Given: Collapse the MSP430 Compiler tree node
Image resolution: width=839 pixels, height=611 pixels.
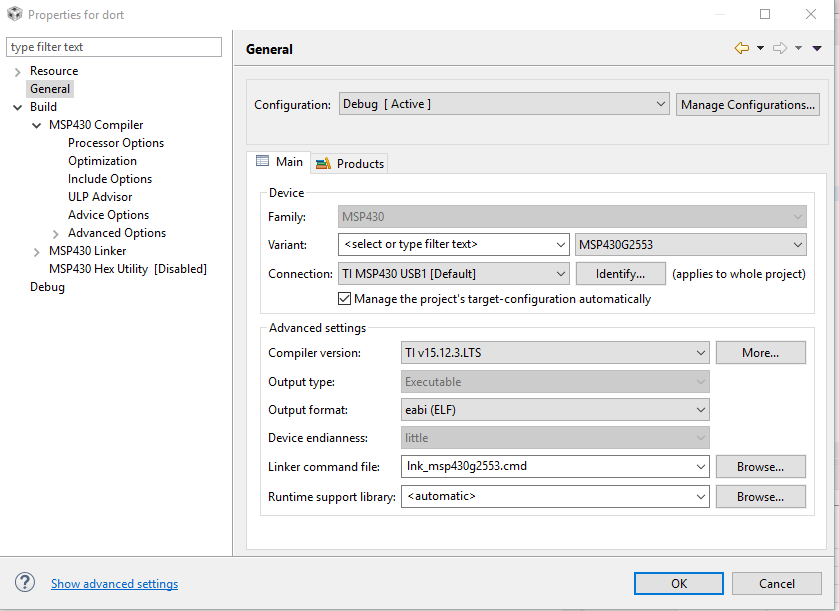Looking at the screenshot, I should click(x=37, y=125).
